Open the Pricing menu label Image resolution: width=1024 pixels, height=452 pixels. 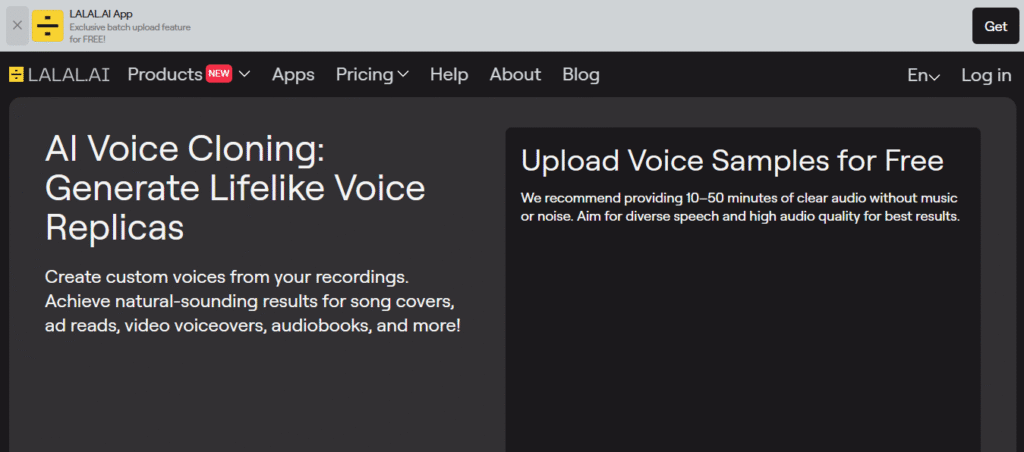pyautogui.click(x=364, y=75)
